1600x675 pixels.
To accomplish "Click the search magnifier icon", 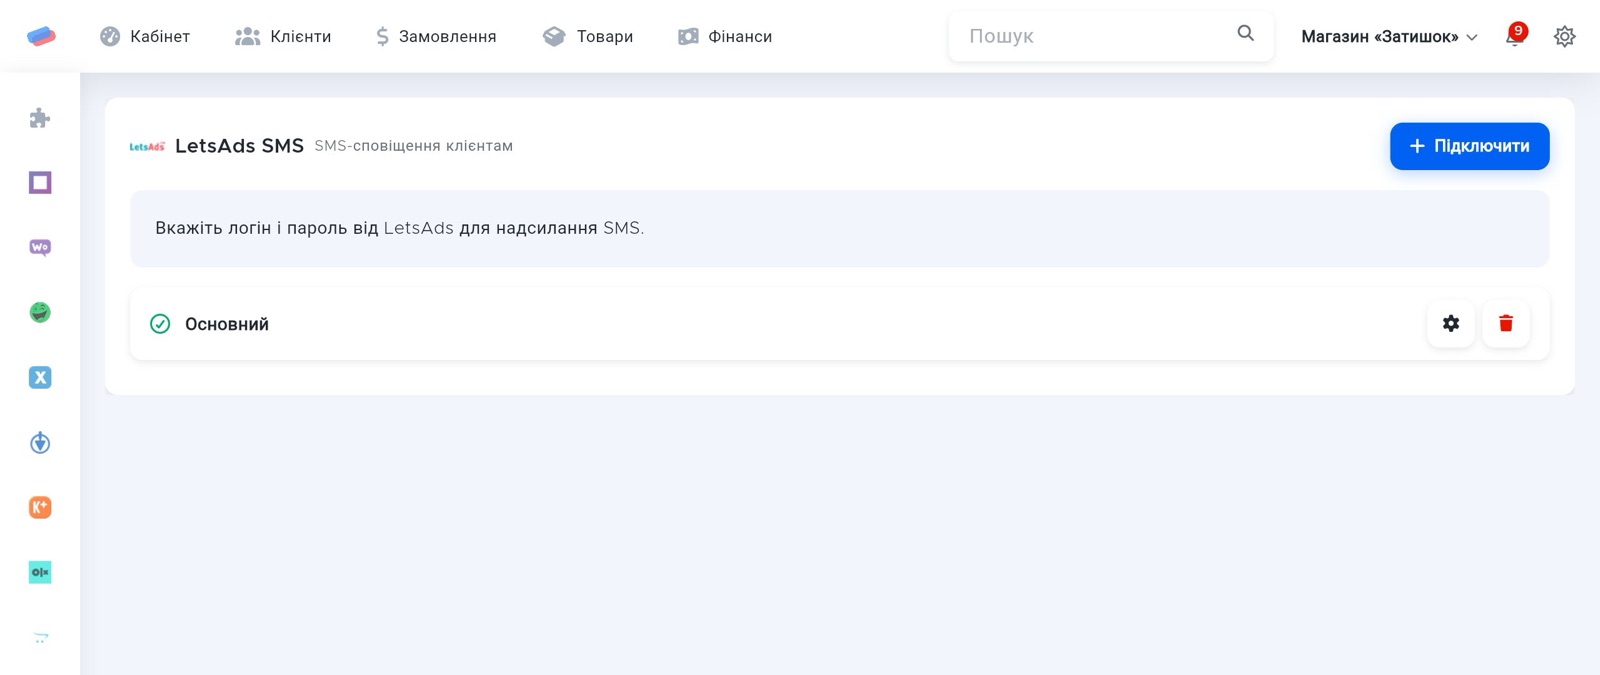I will tap(1245, 33).
